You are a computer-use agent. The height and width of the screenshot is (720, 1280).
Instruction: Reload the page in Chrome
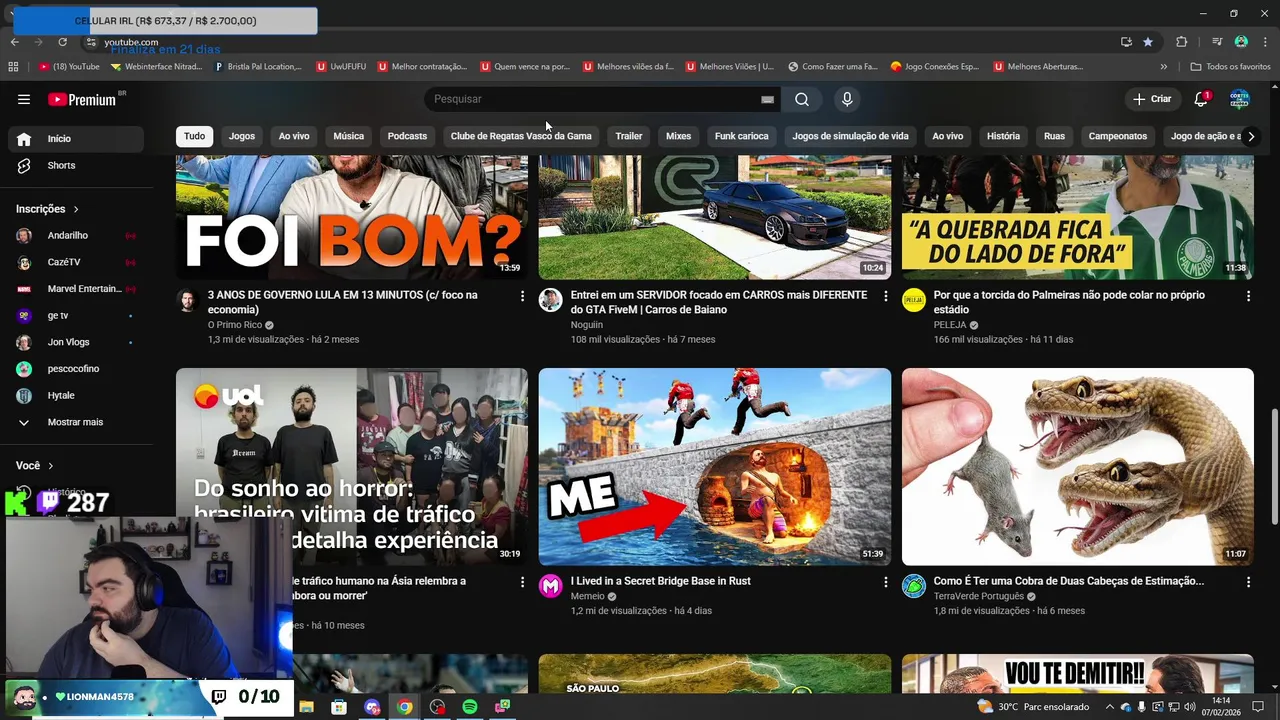(62, 42)
